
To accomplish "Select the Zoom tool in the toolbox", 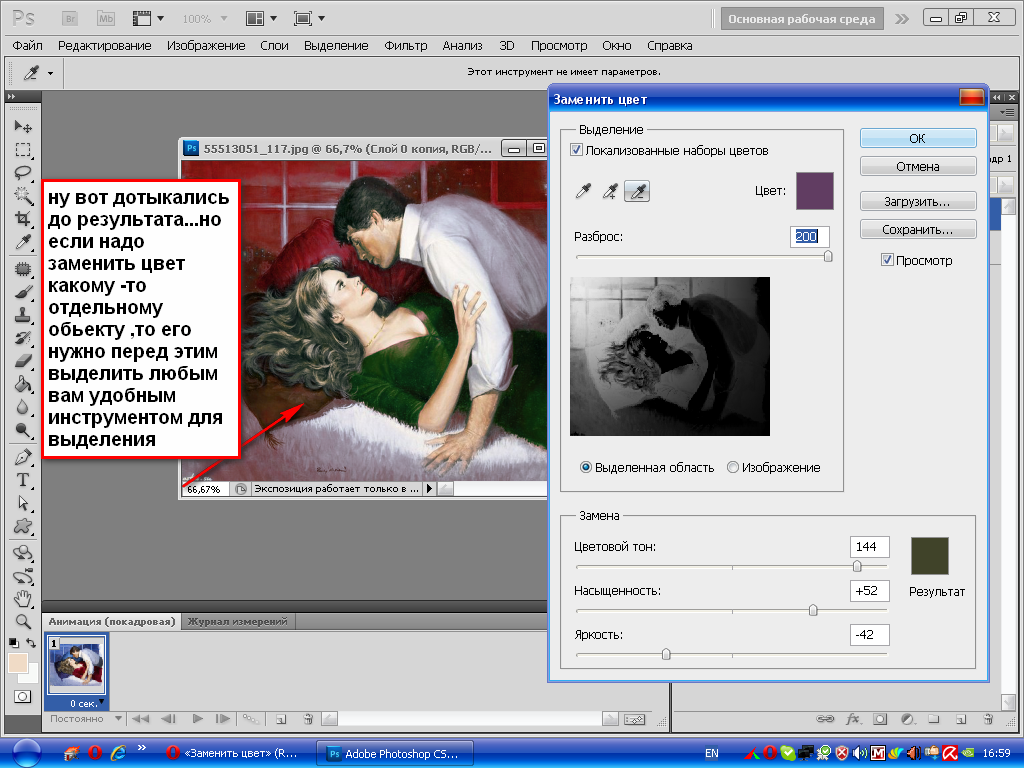I will (x=23, y=621).
